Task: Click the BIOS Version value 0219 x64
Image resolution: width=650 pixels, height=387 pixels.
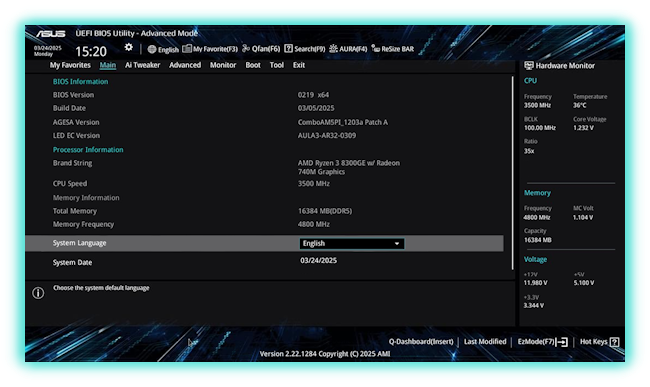Action: (313, 95)
